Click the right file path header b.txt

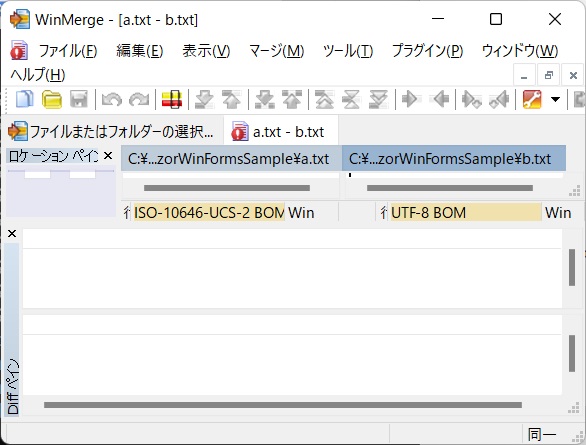[x=454, y=159]
